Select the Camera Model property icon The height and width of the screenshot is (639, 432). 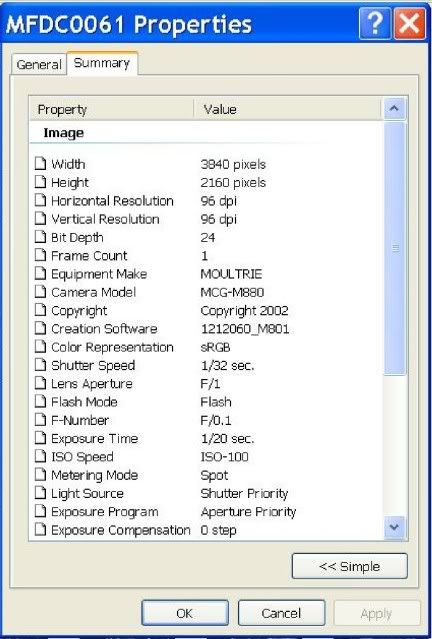click(x=40, y=292)
